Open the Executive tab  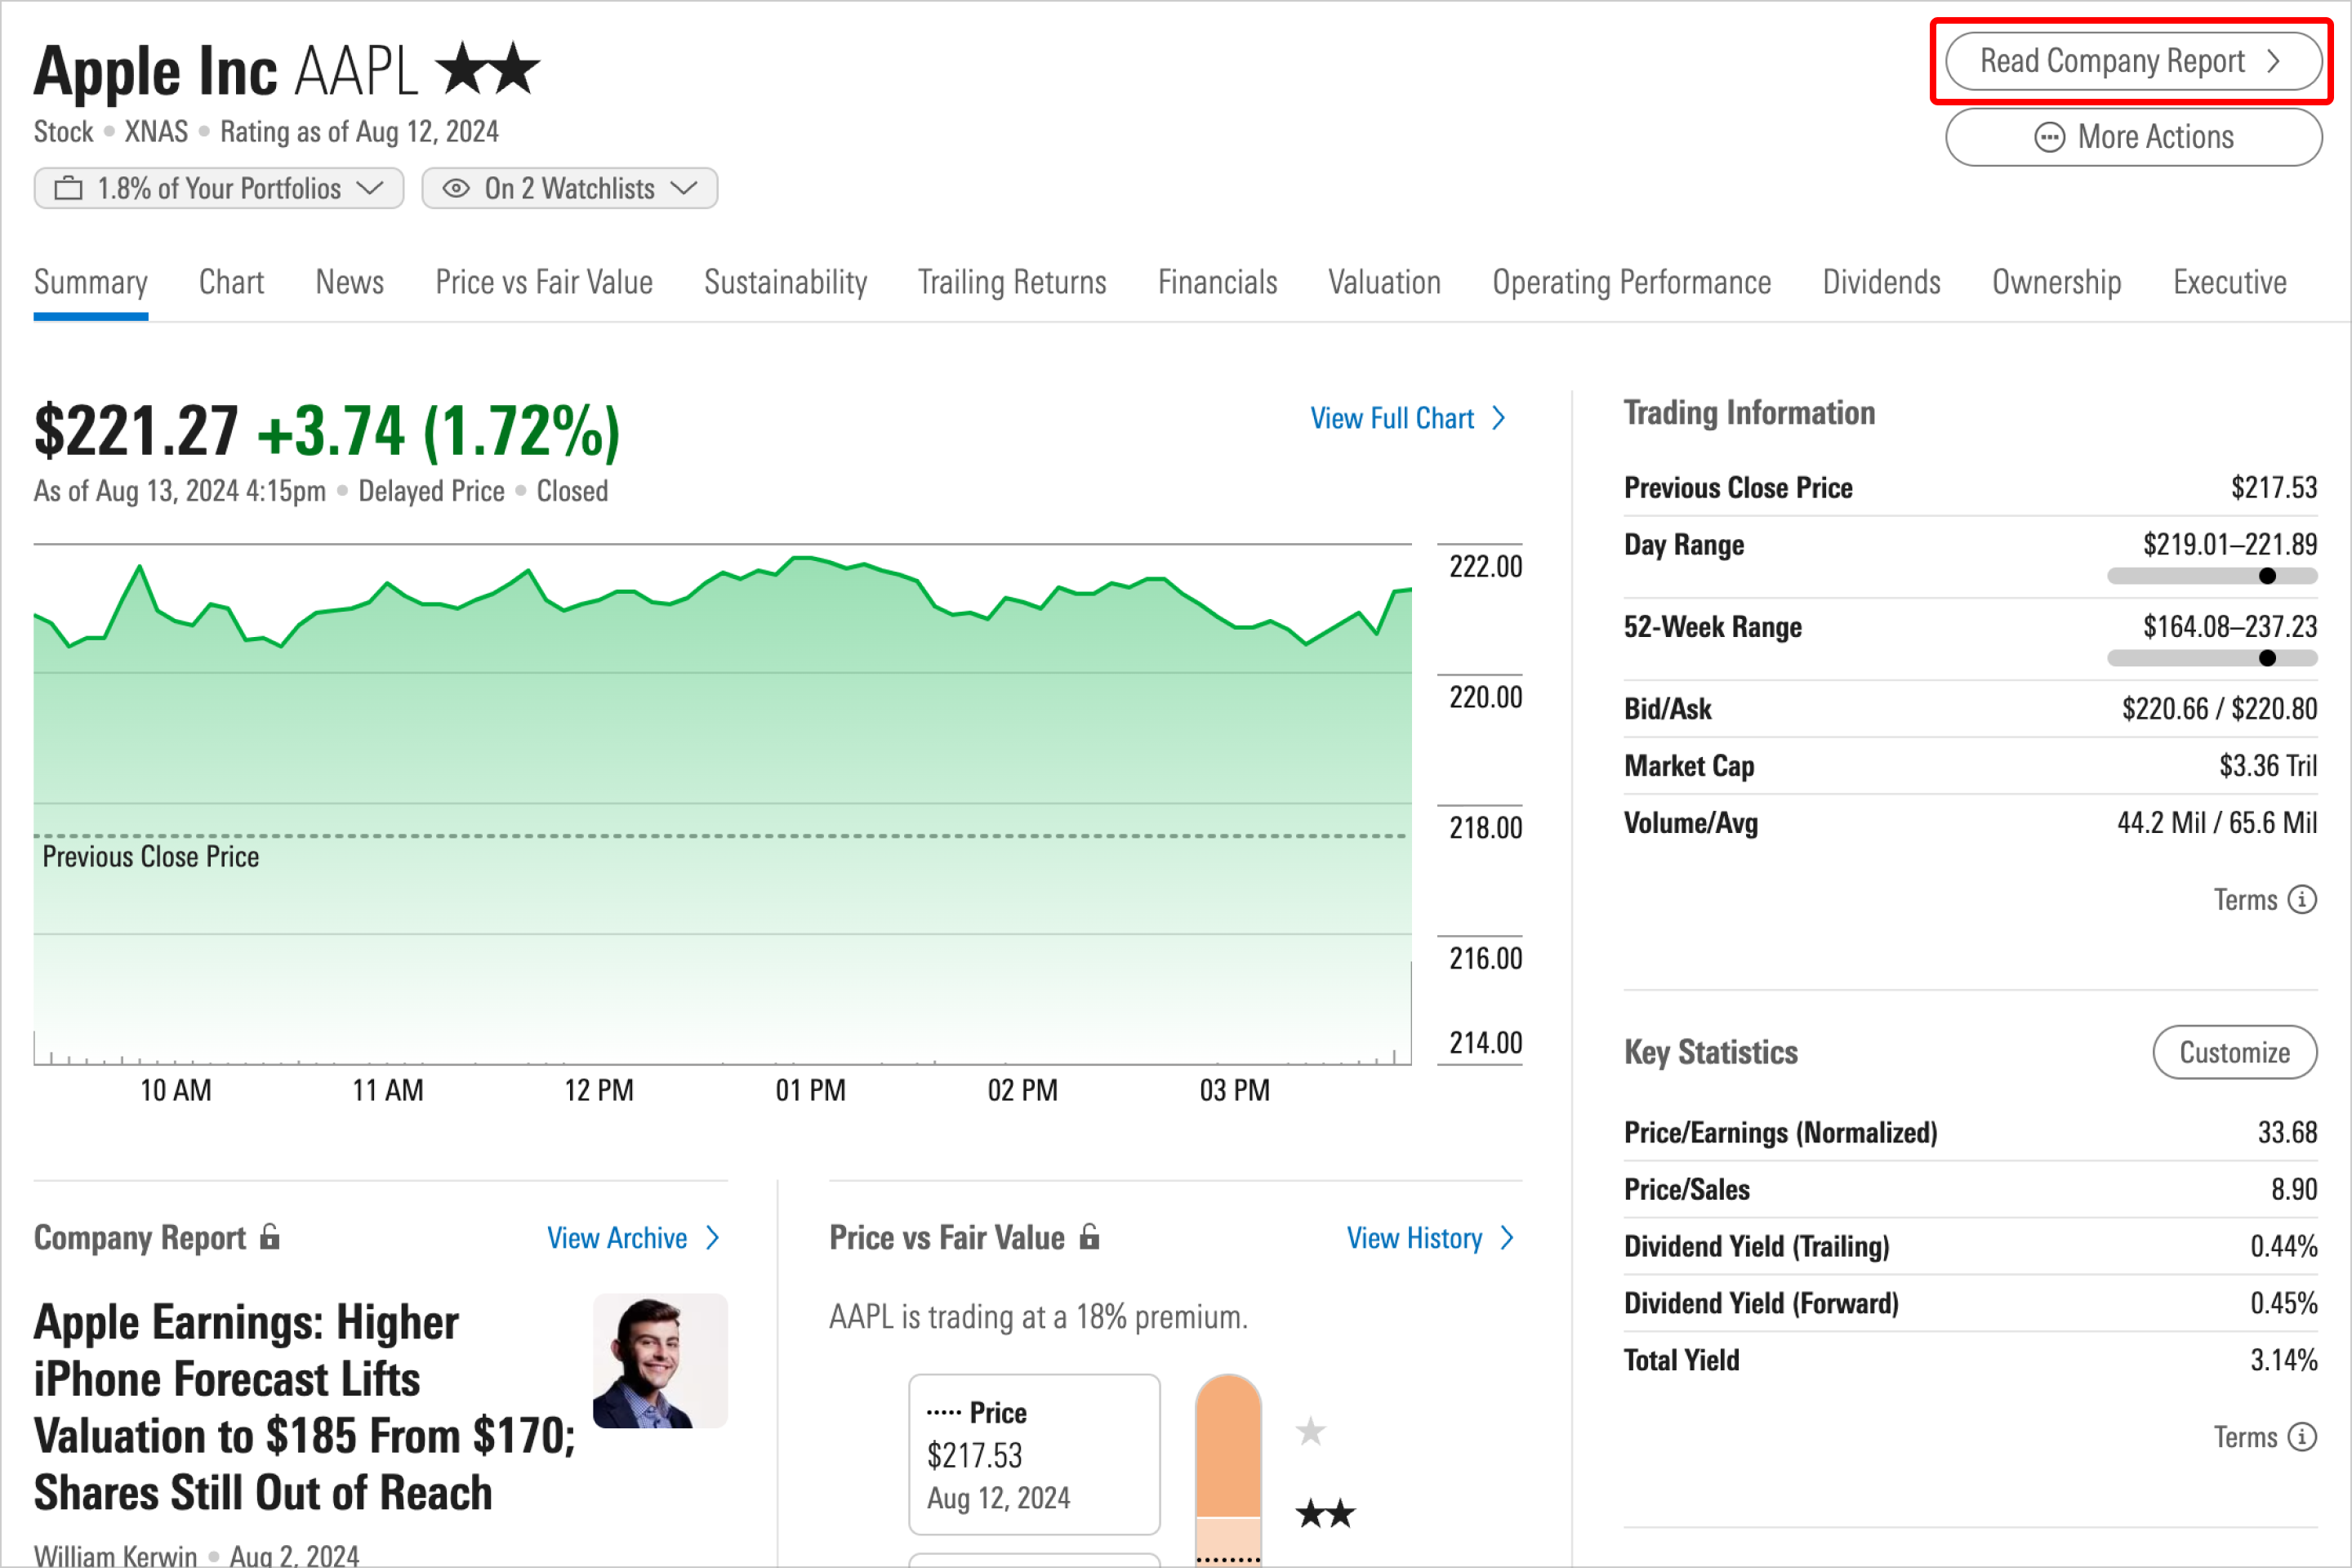coord(2230,283)
